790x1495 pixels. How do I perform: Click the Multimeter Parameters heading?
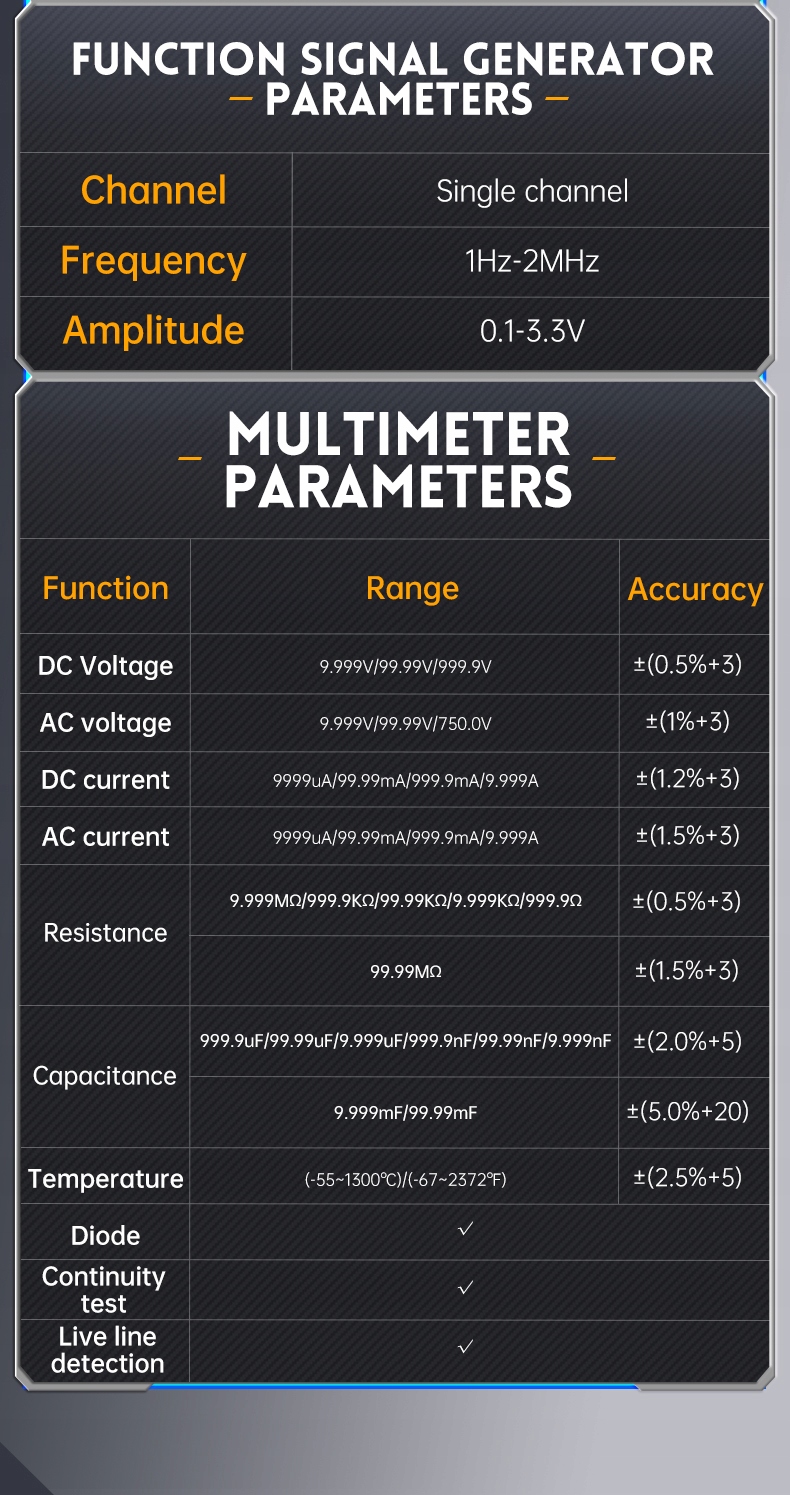click(397, 460)
